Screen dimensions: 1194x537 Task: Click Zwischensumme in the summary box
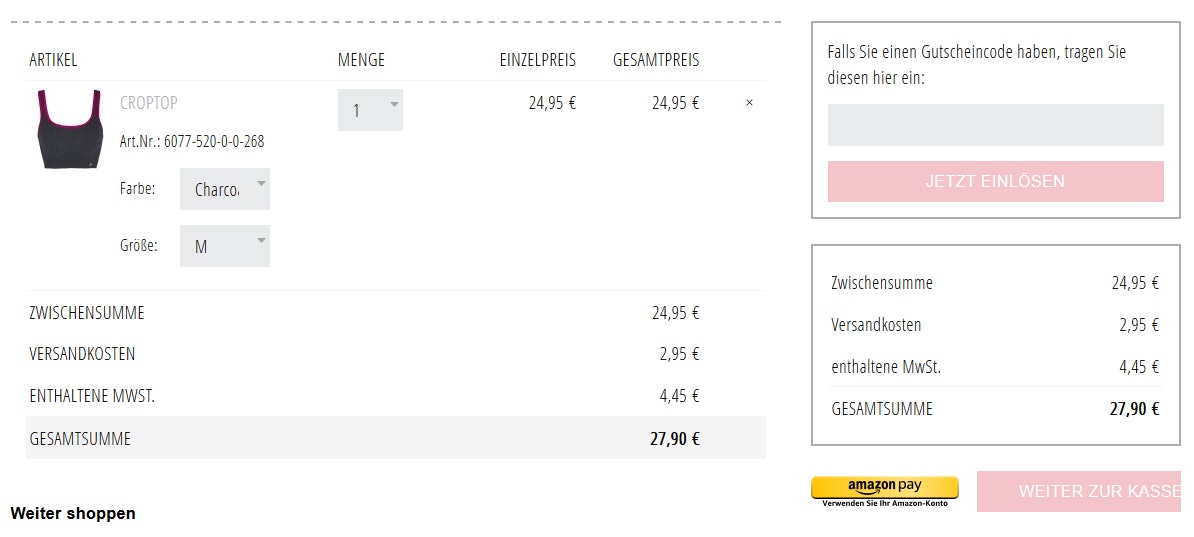click(882, 283)
